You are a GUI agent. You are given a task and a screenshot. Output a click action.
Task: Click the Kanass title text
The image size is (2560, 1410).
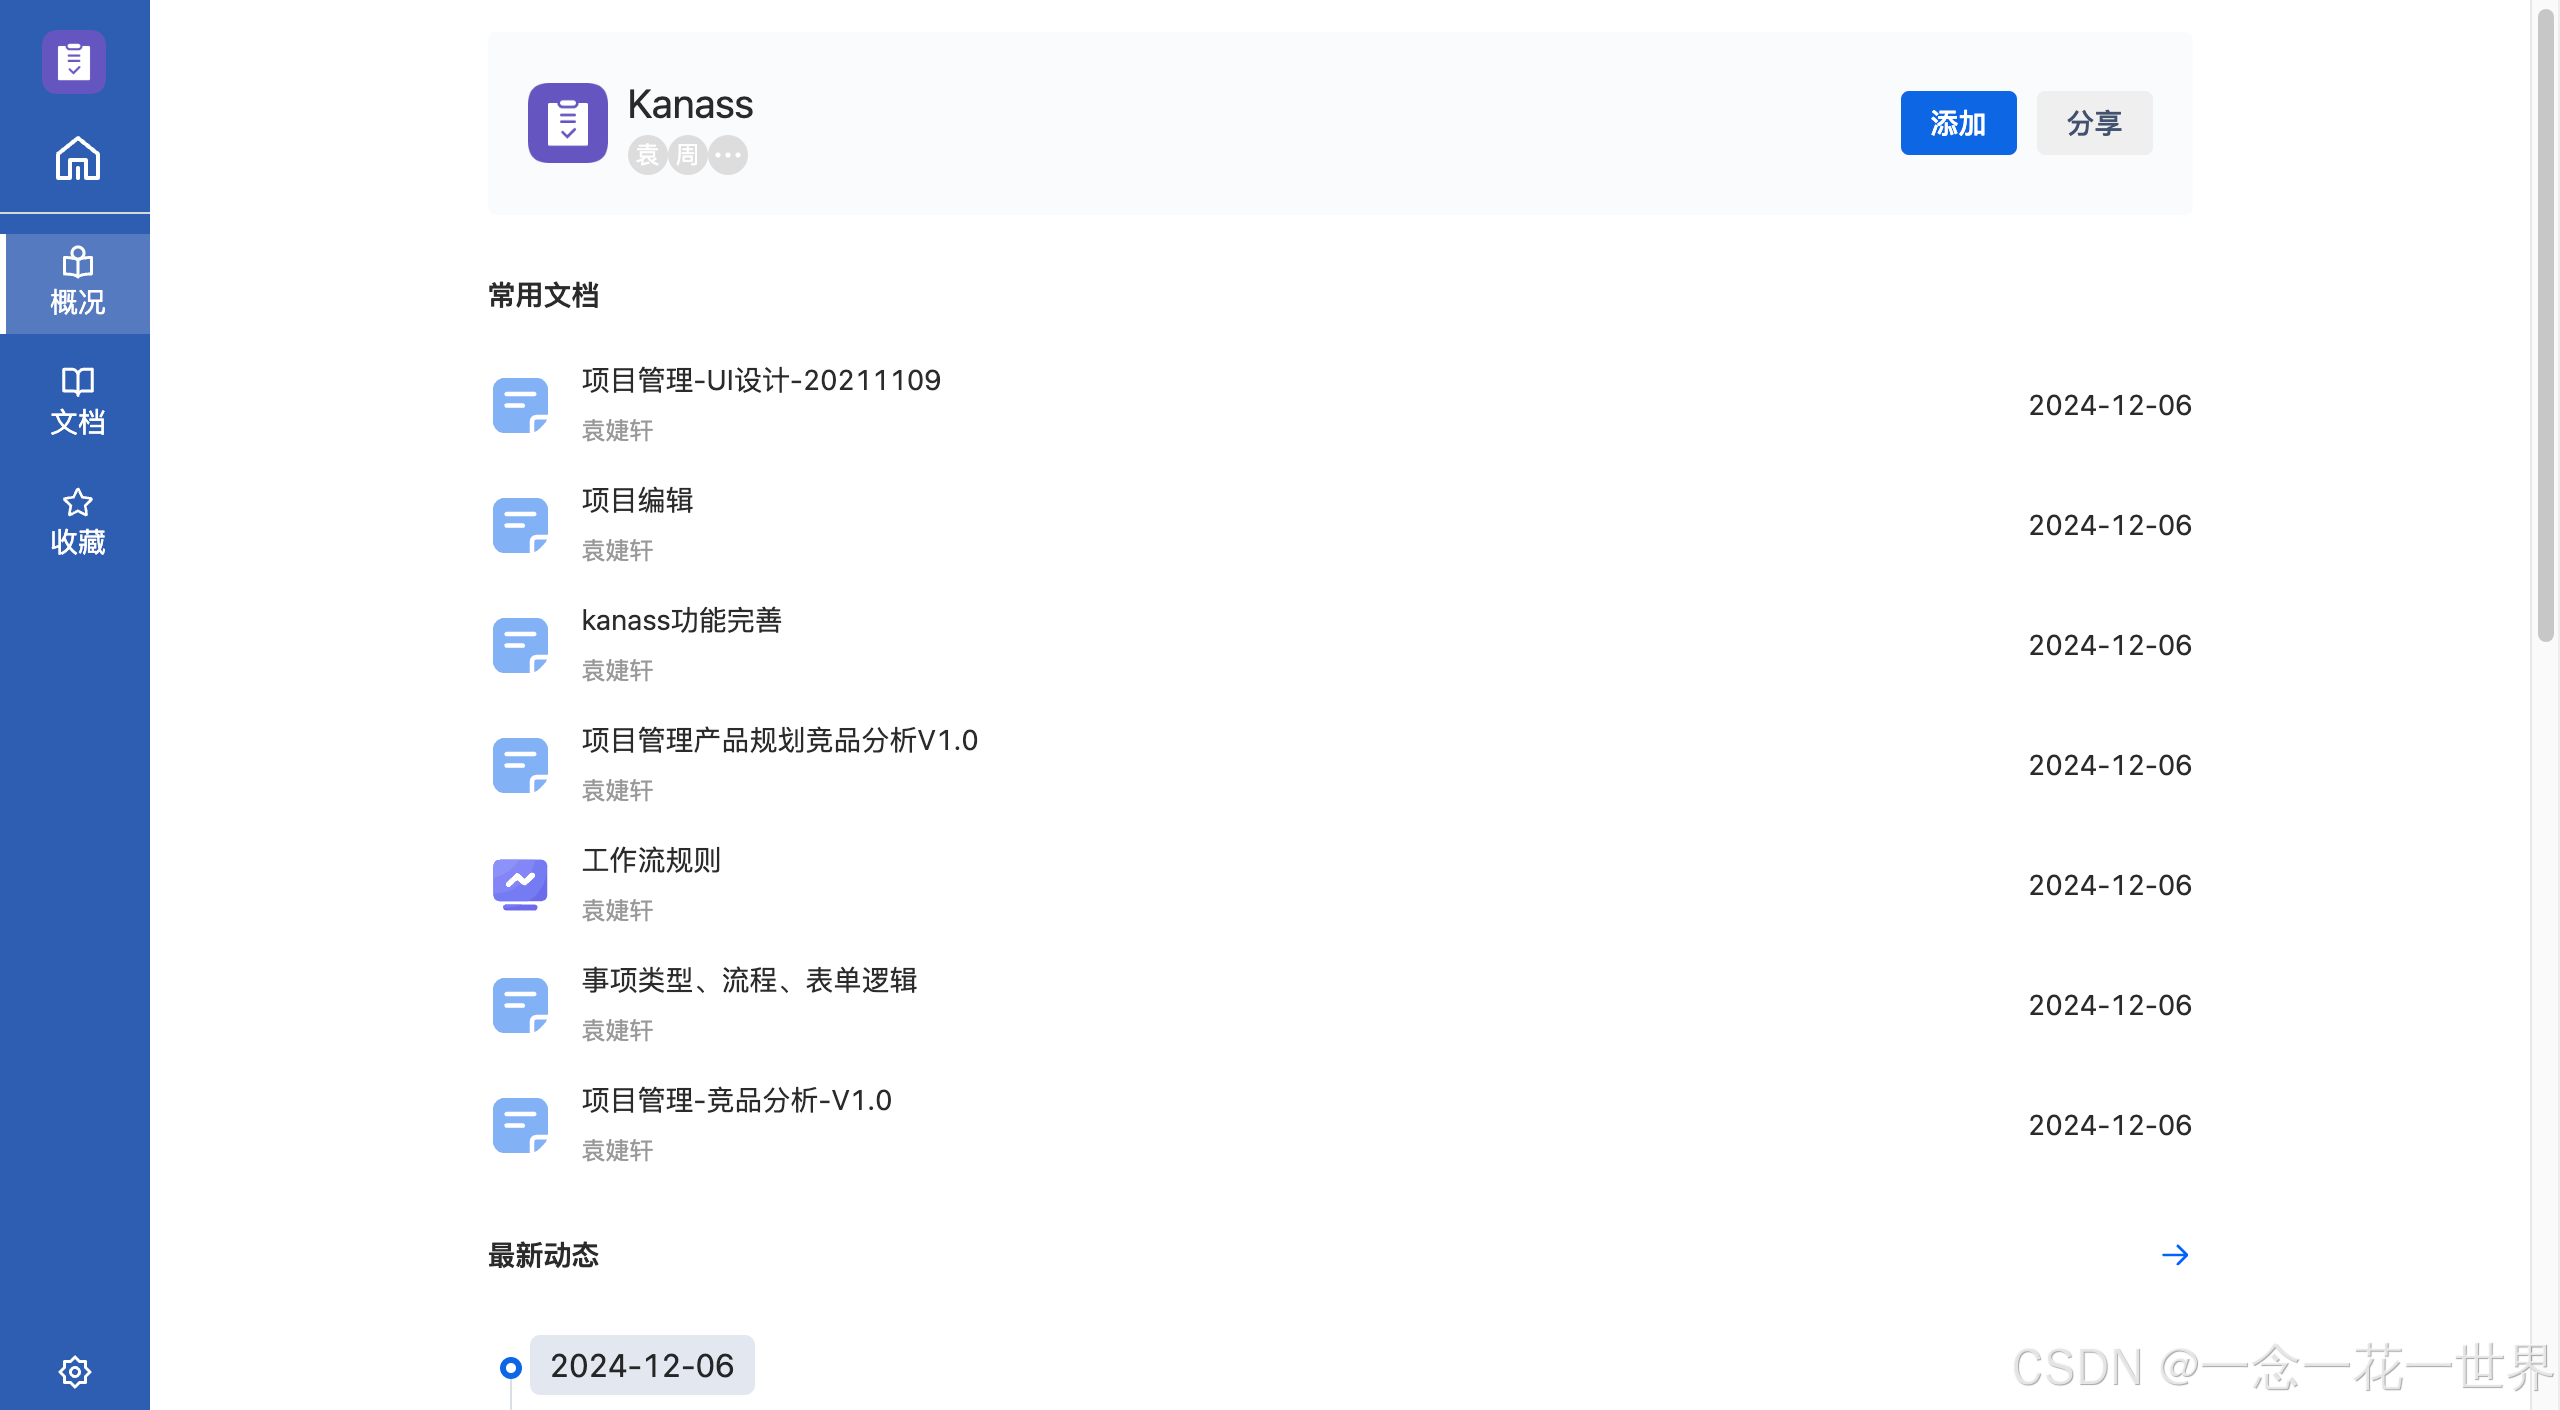point(690,104)
